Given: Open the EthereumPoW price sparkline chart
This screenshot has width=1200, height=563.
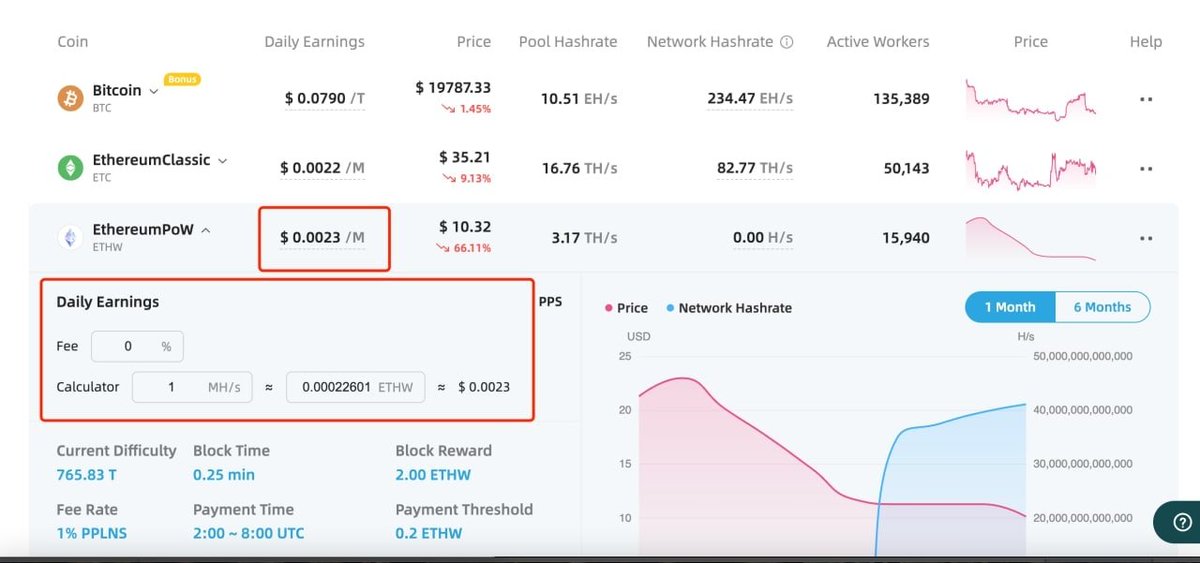Looking at the screenshot, I should coord(1030,239).
